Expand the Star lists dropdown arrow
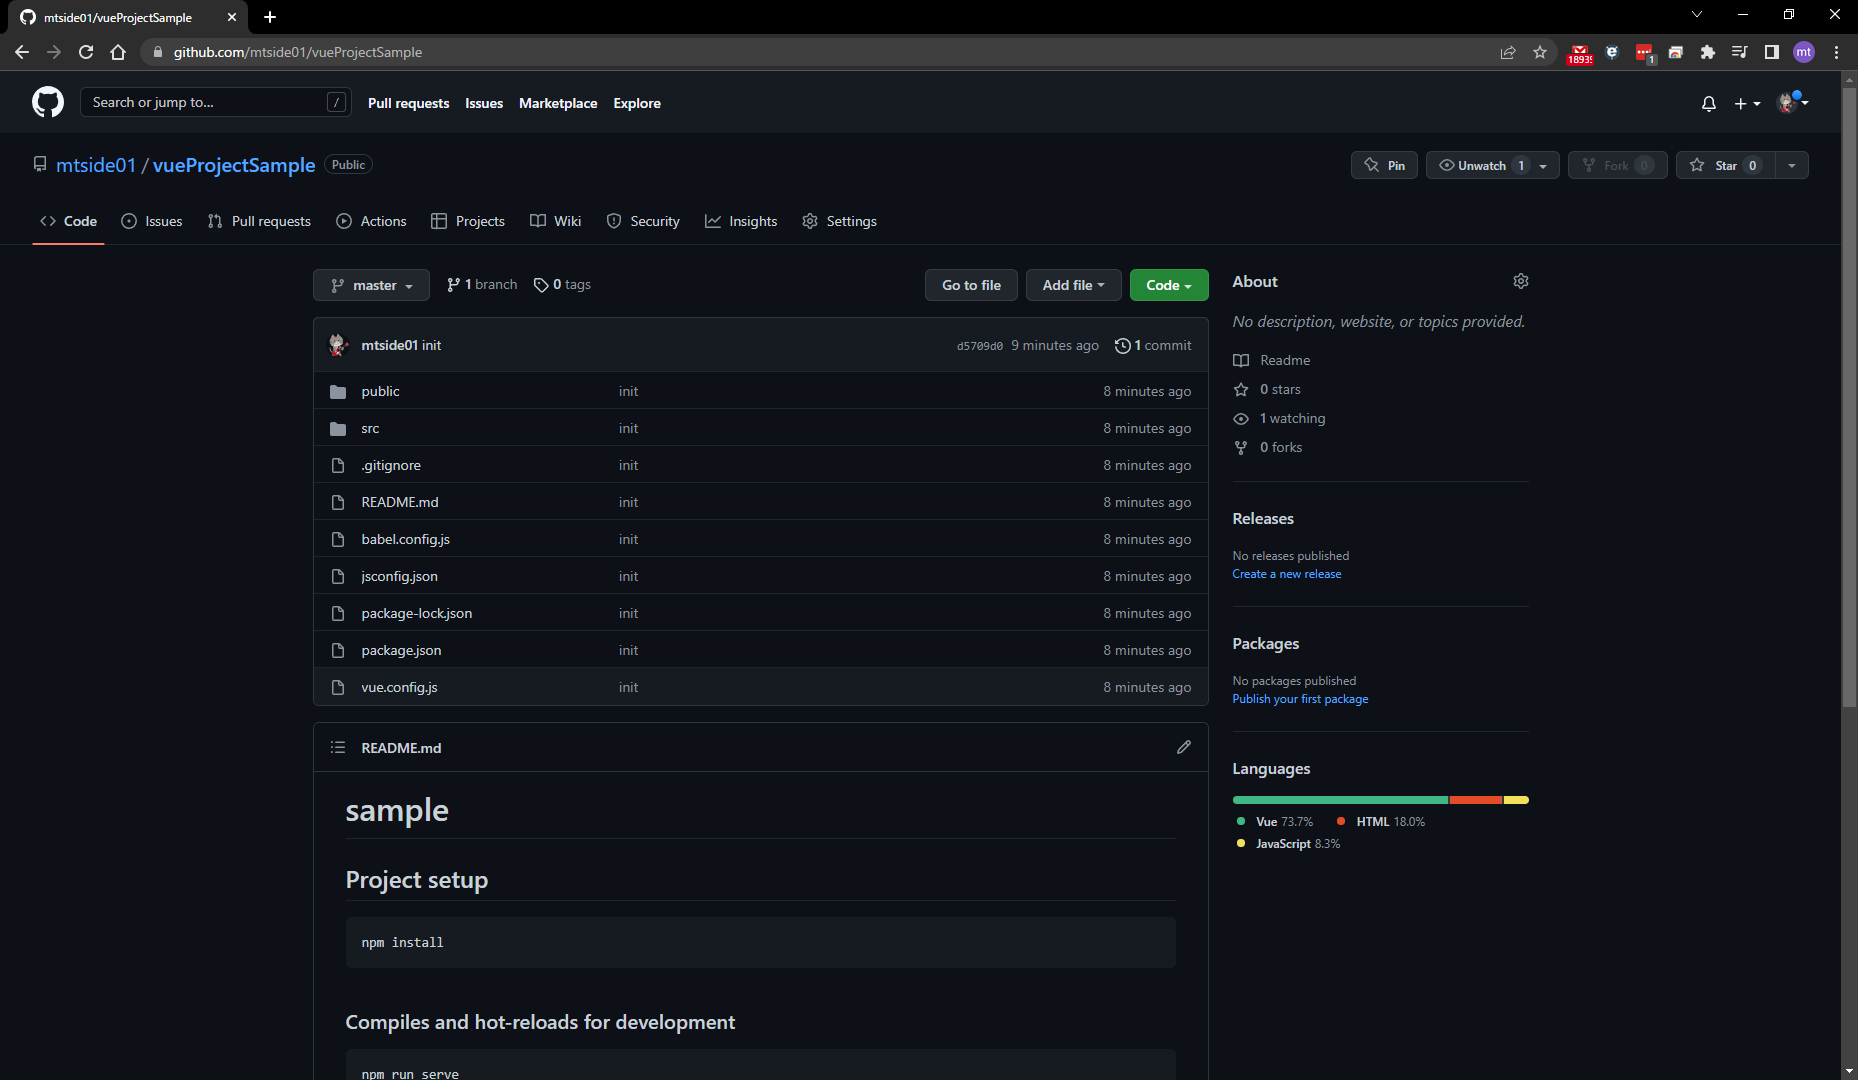This screenshot has height=1080, width=1858. pos(1792,165)
